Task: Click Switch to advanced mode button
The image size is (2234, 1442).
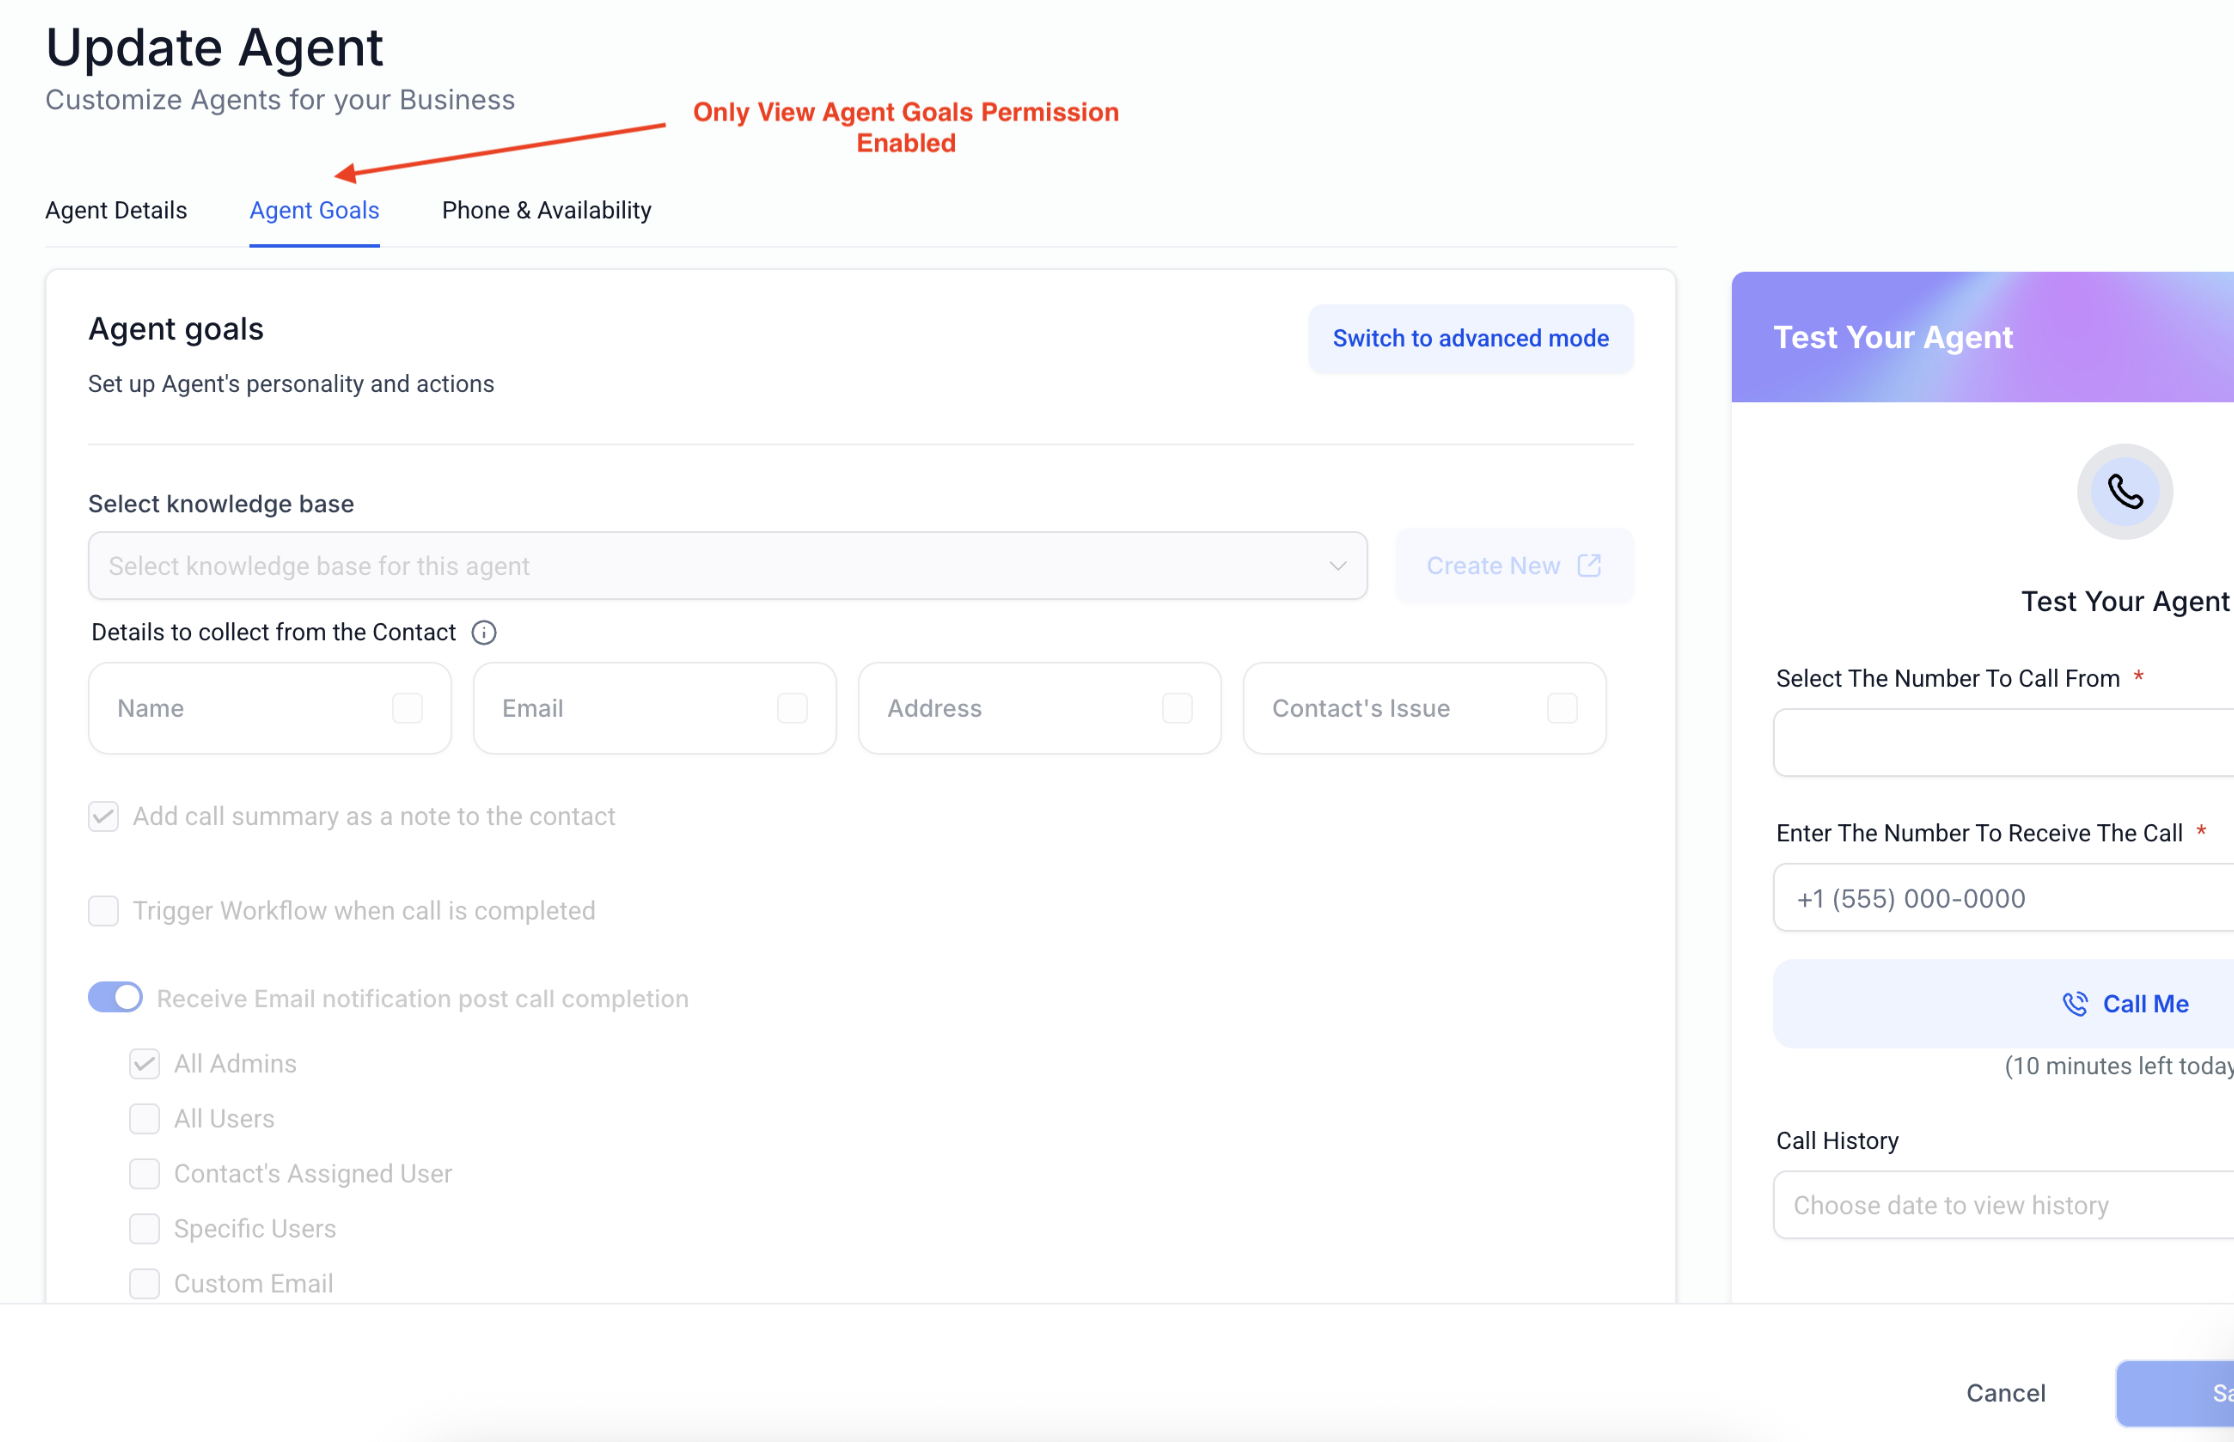Action: pyautogui.click(x=1471, y=339)
